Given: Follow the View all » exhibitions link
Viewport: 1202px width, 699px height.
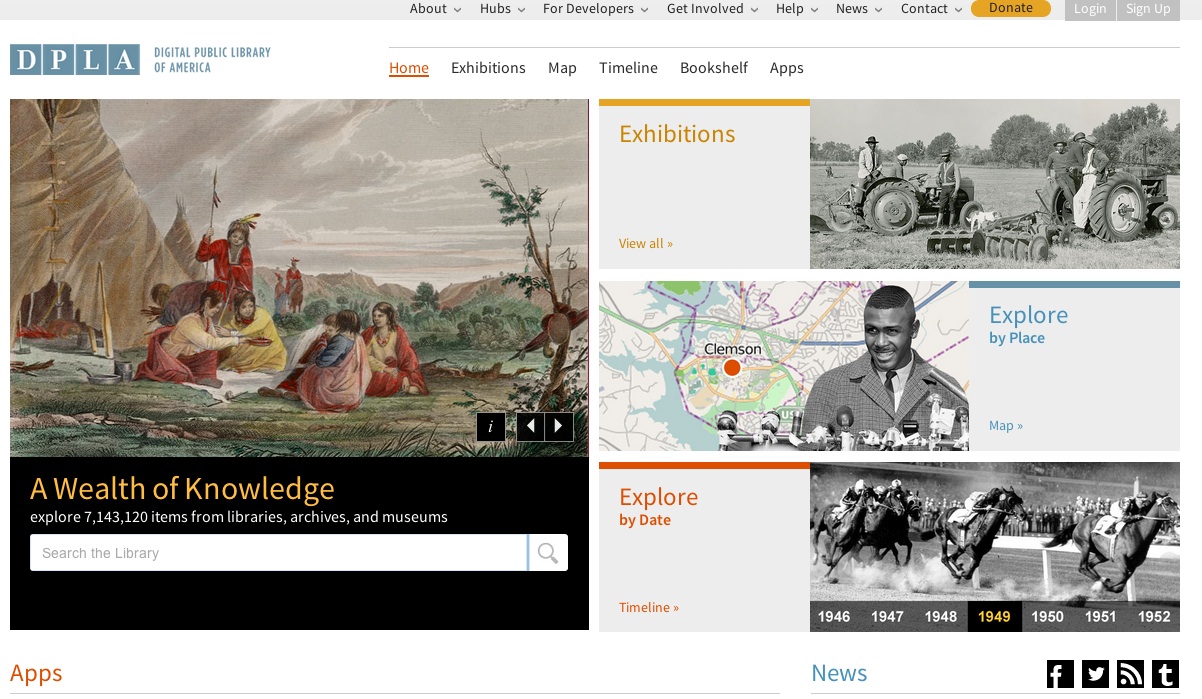Looking at the screenshot, I should click(646, 243).
